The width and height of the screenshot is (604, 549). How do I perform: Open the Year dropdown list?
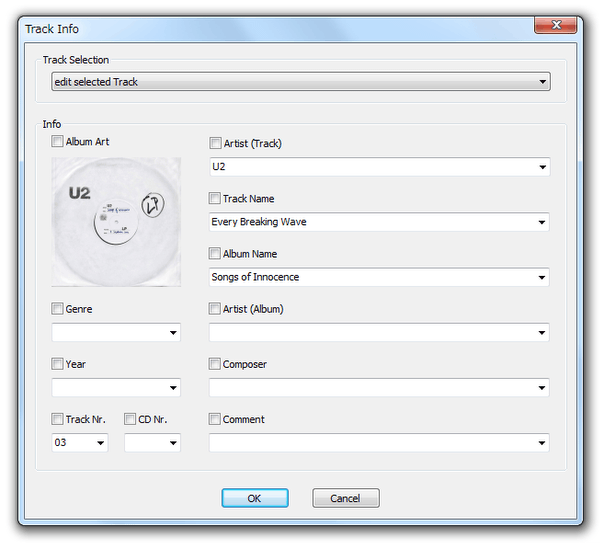click(x=173, y=388)
